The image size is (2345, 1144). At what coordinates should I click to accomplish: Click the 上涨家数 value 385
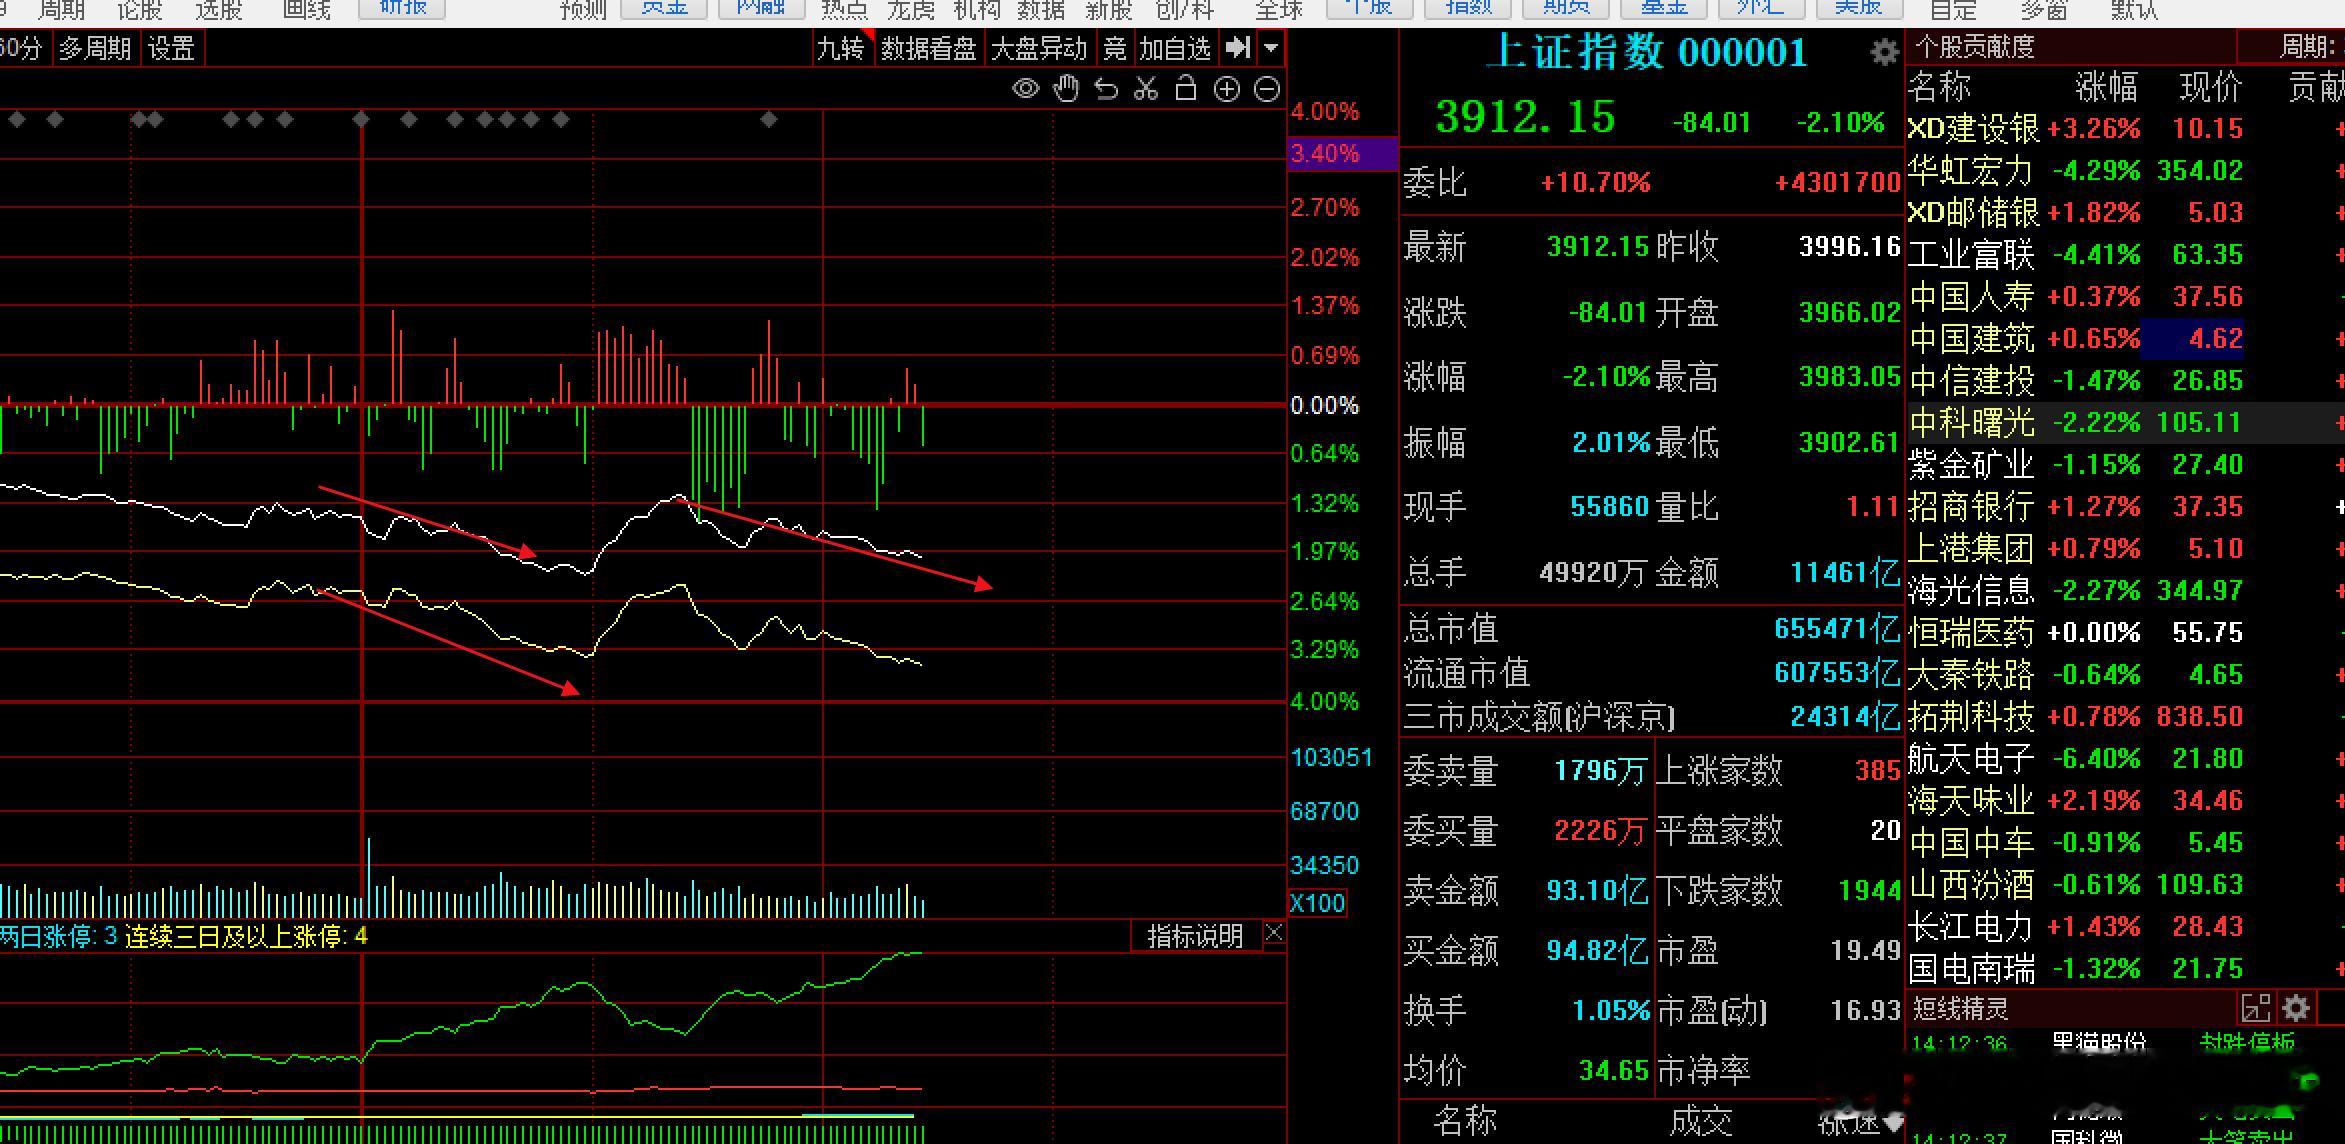coord(1877,770)
